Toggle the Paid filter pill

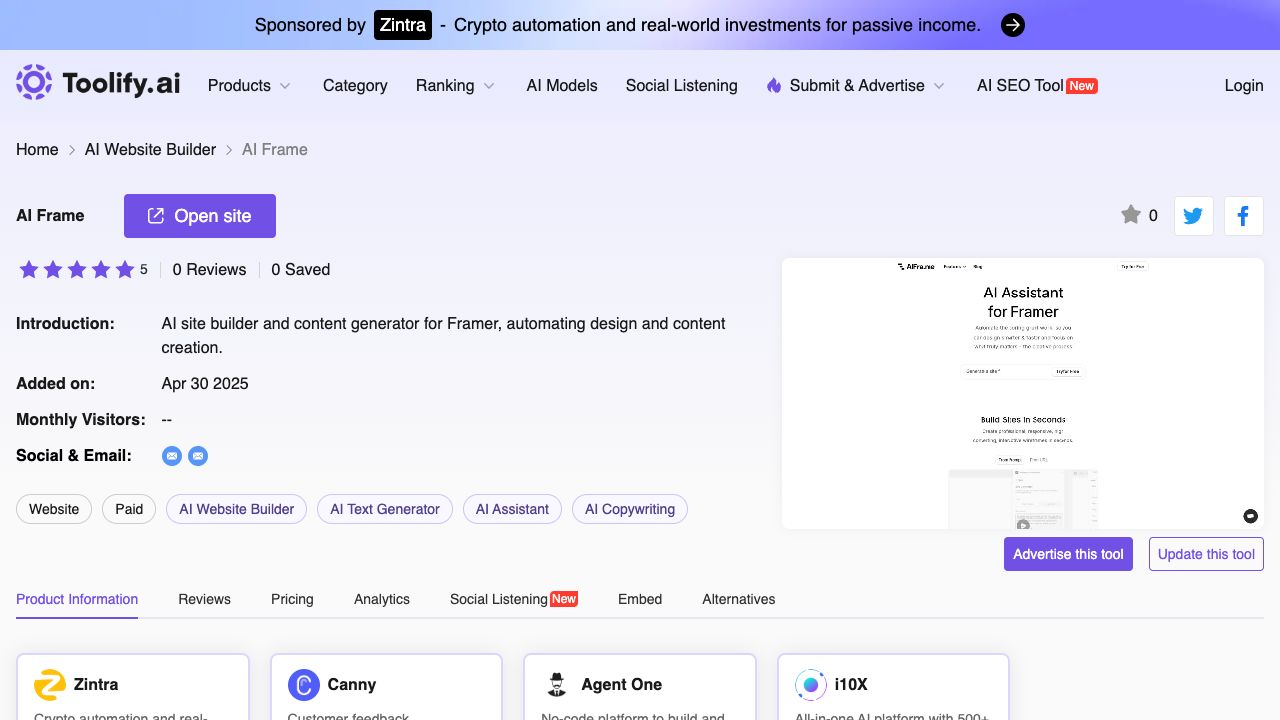click(x=128, y=509)
